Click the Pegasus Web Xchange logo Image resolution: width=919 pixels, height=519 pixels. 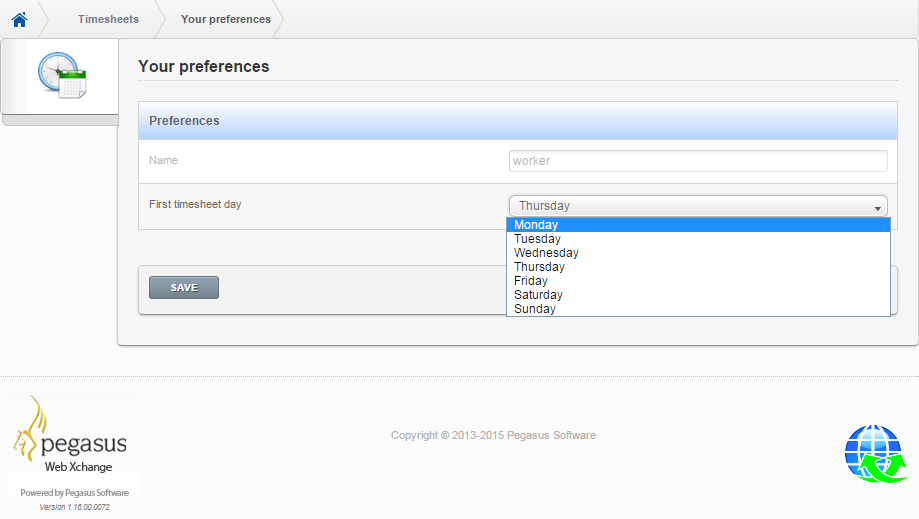tap(70, 434)
